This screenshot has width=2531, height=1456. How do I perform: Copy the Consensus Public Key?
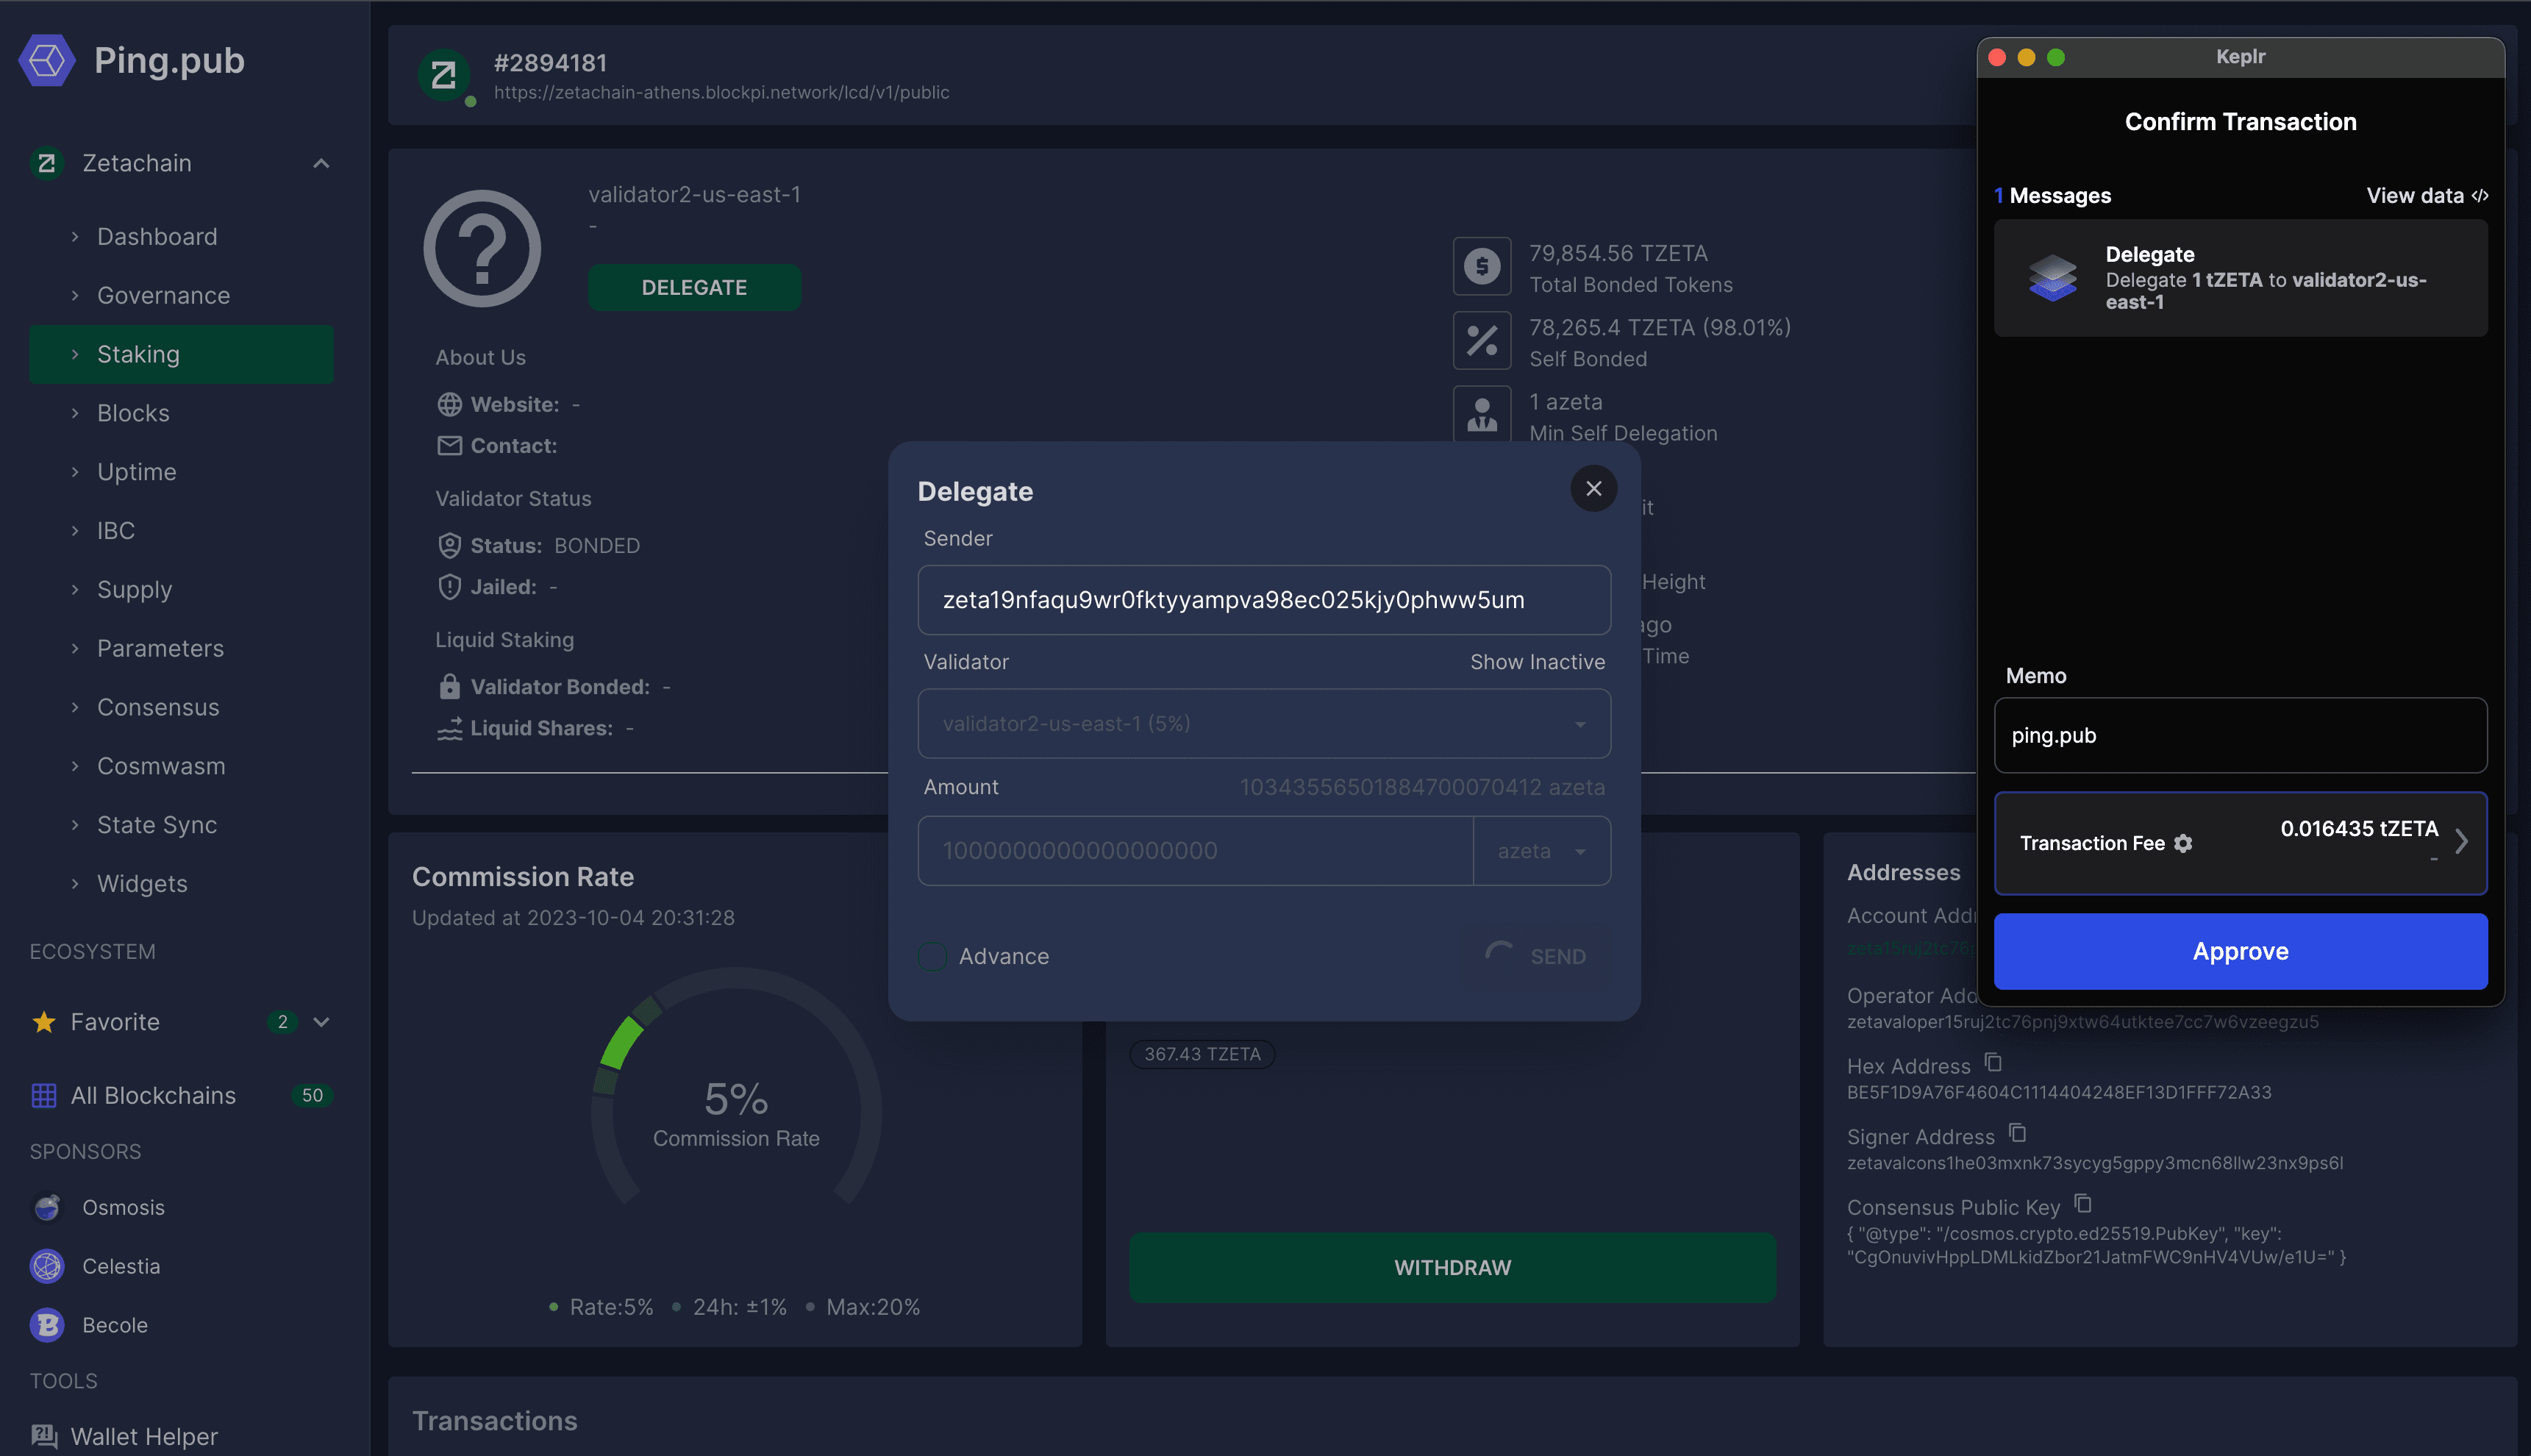click(2083, 1203)
